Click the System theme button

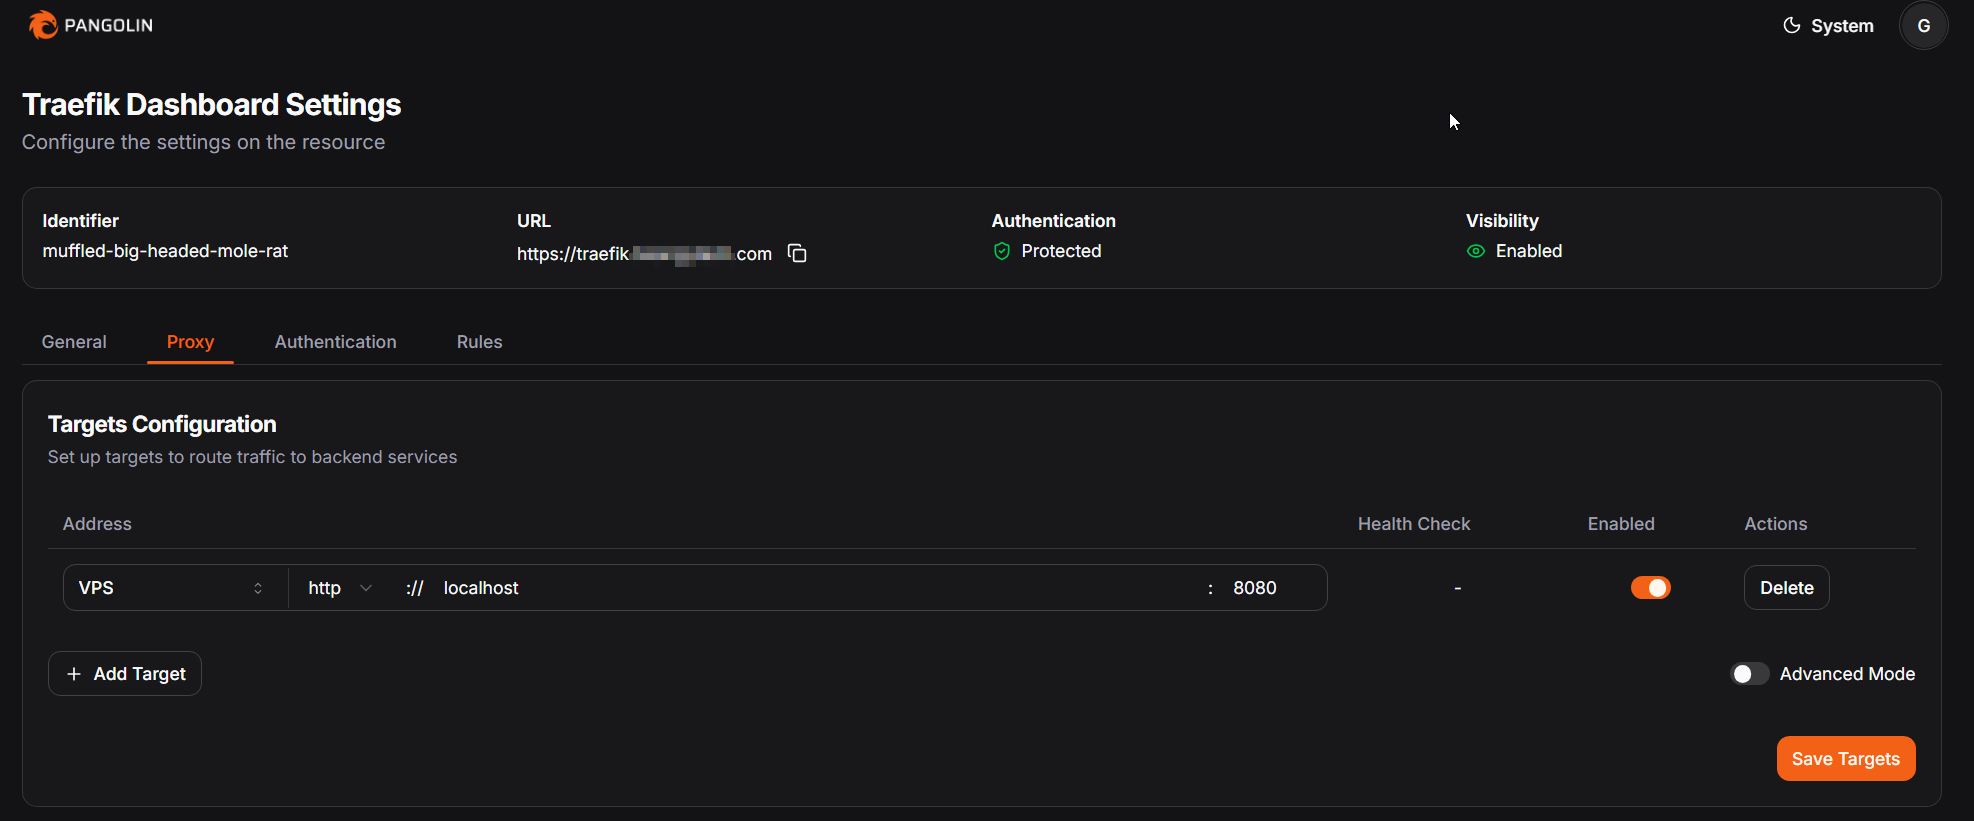tap(1829, 26)
